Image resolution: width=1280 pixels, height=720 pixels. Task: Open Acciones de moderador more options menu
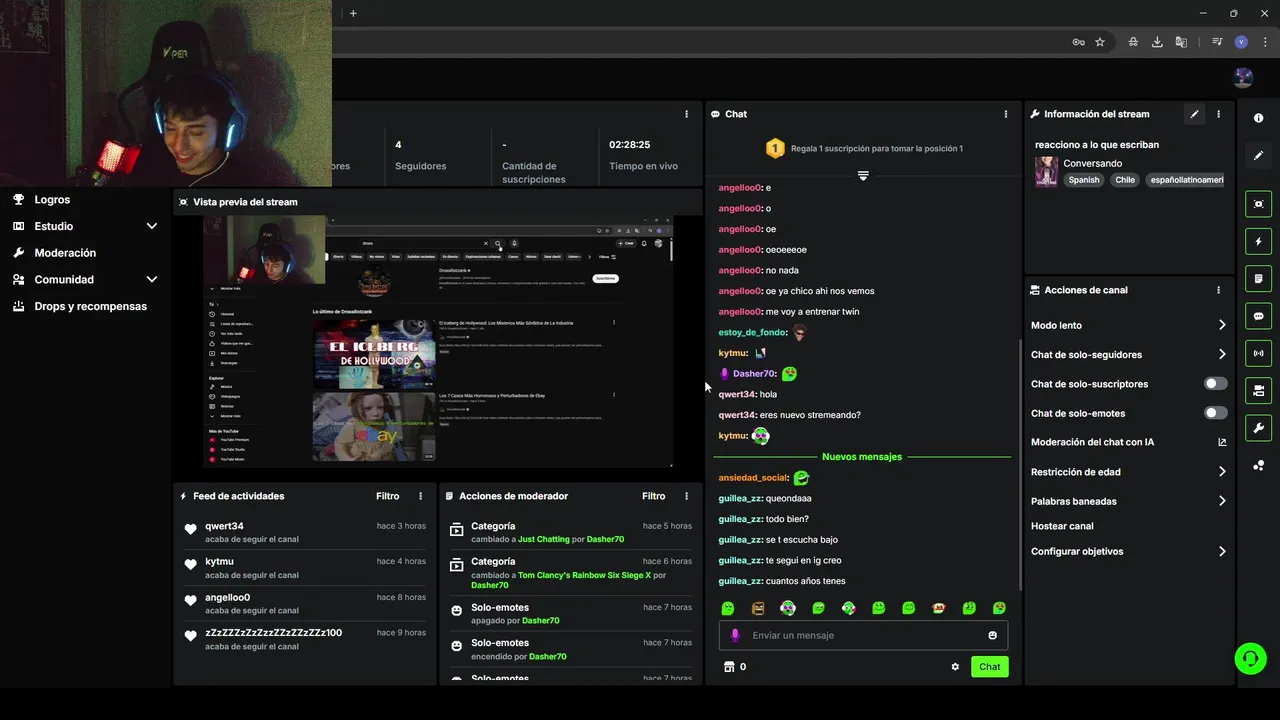tap(686, 496)
